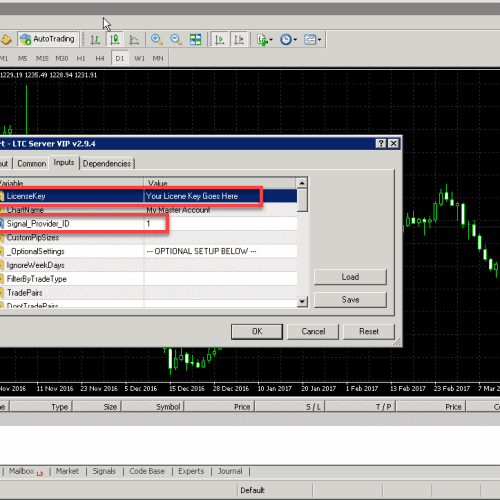Image resolution: width=500 pixels, height=500 pixels.
Task: Expand the Indicators dropdown arrow
Action: tap(271, 40)
